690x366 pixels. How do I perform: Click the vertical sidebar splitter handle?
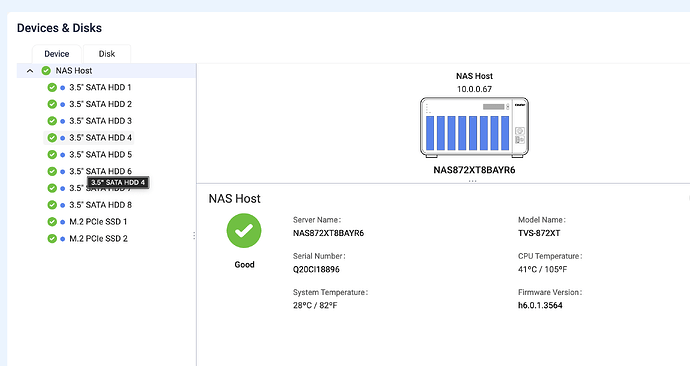[194, 236]
